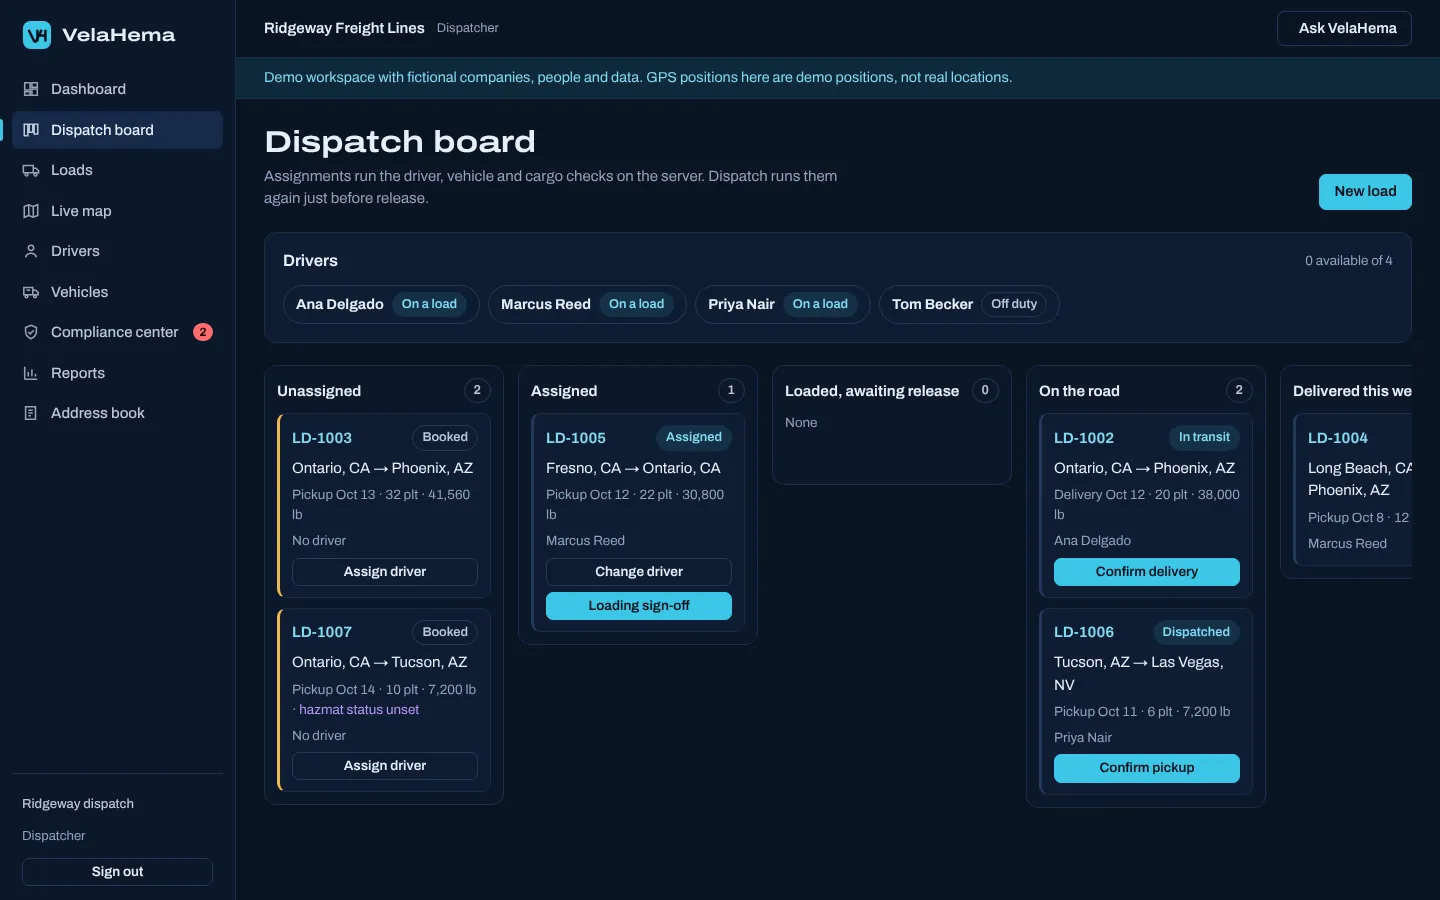1440x900 pixels.
Task: Click the Dashboard grid icon in sidebar
Action: tap(31, 89)
